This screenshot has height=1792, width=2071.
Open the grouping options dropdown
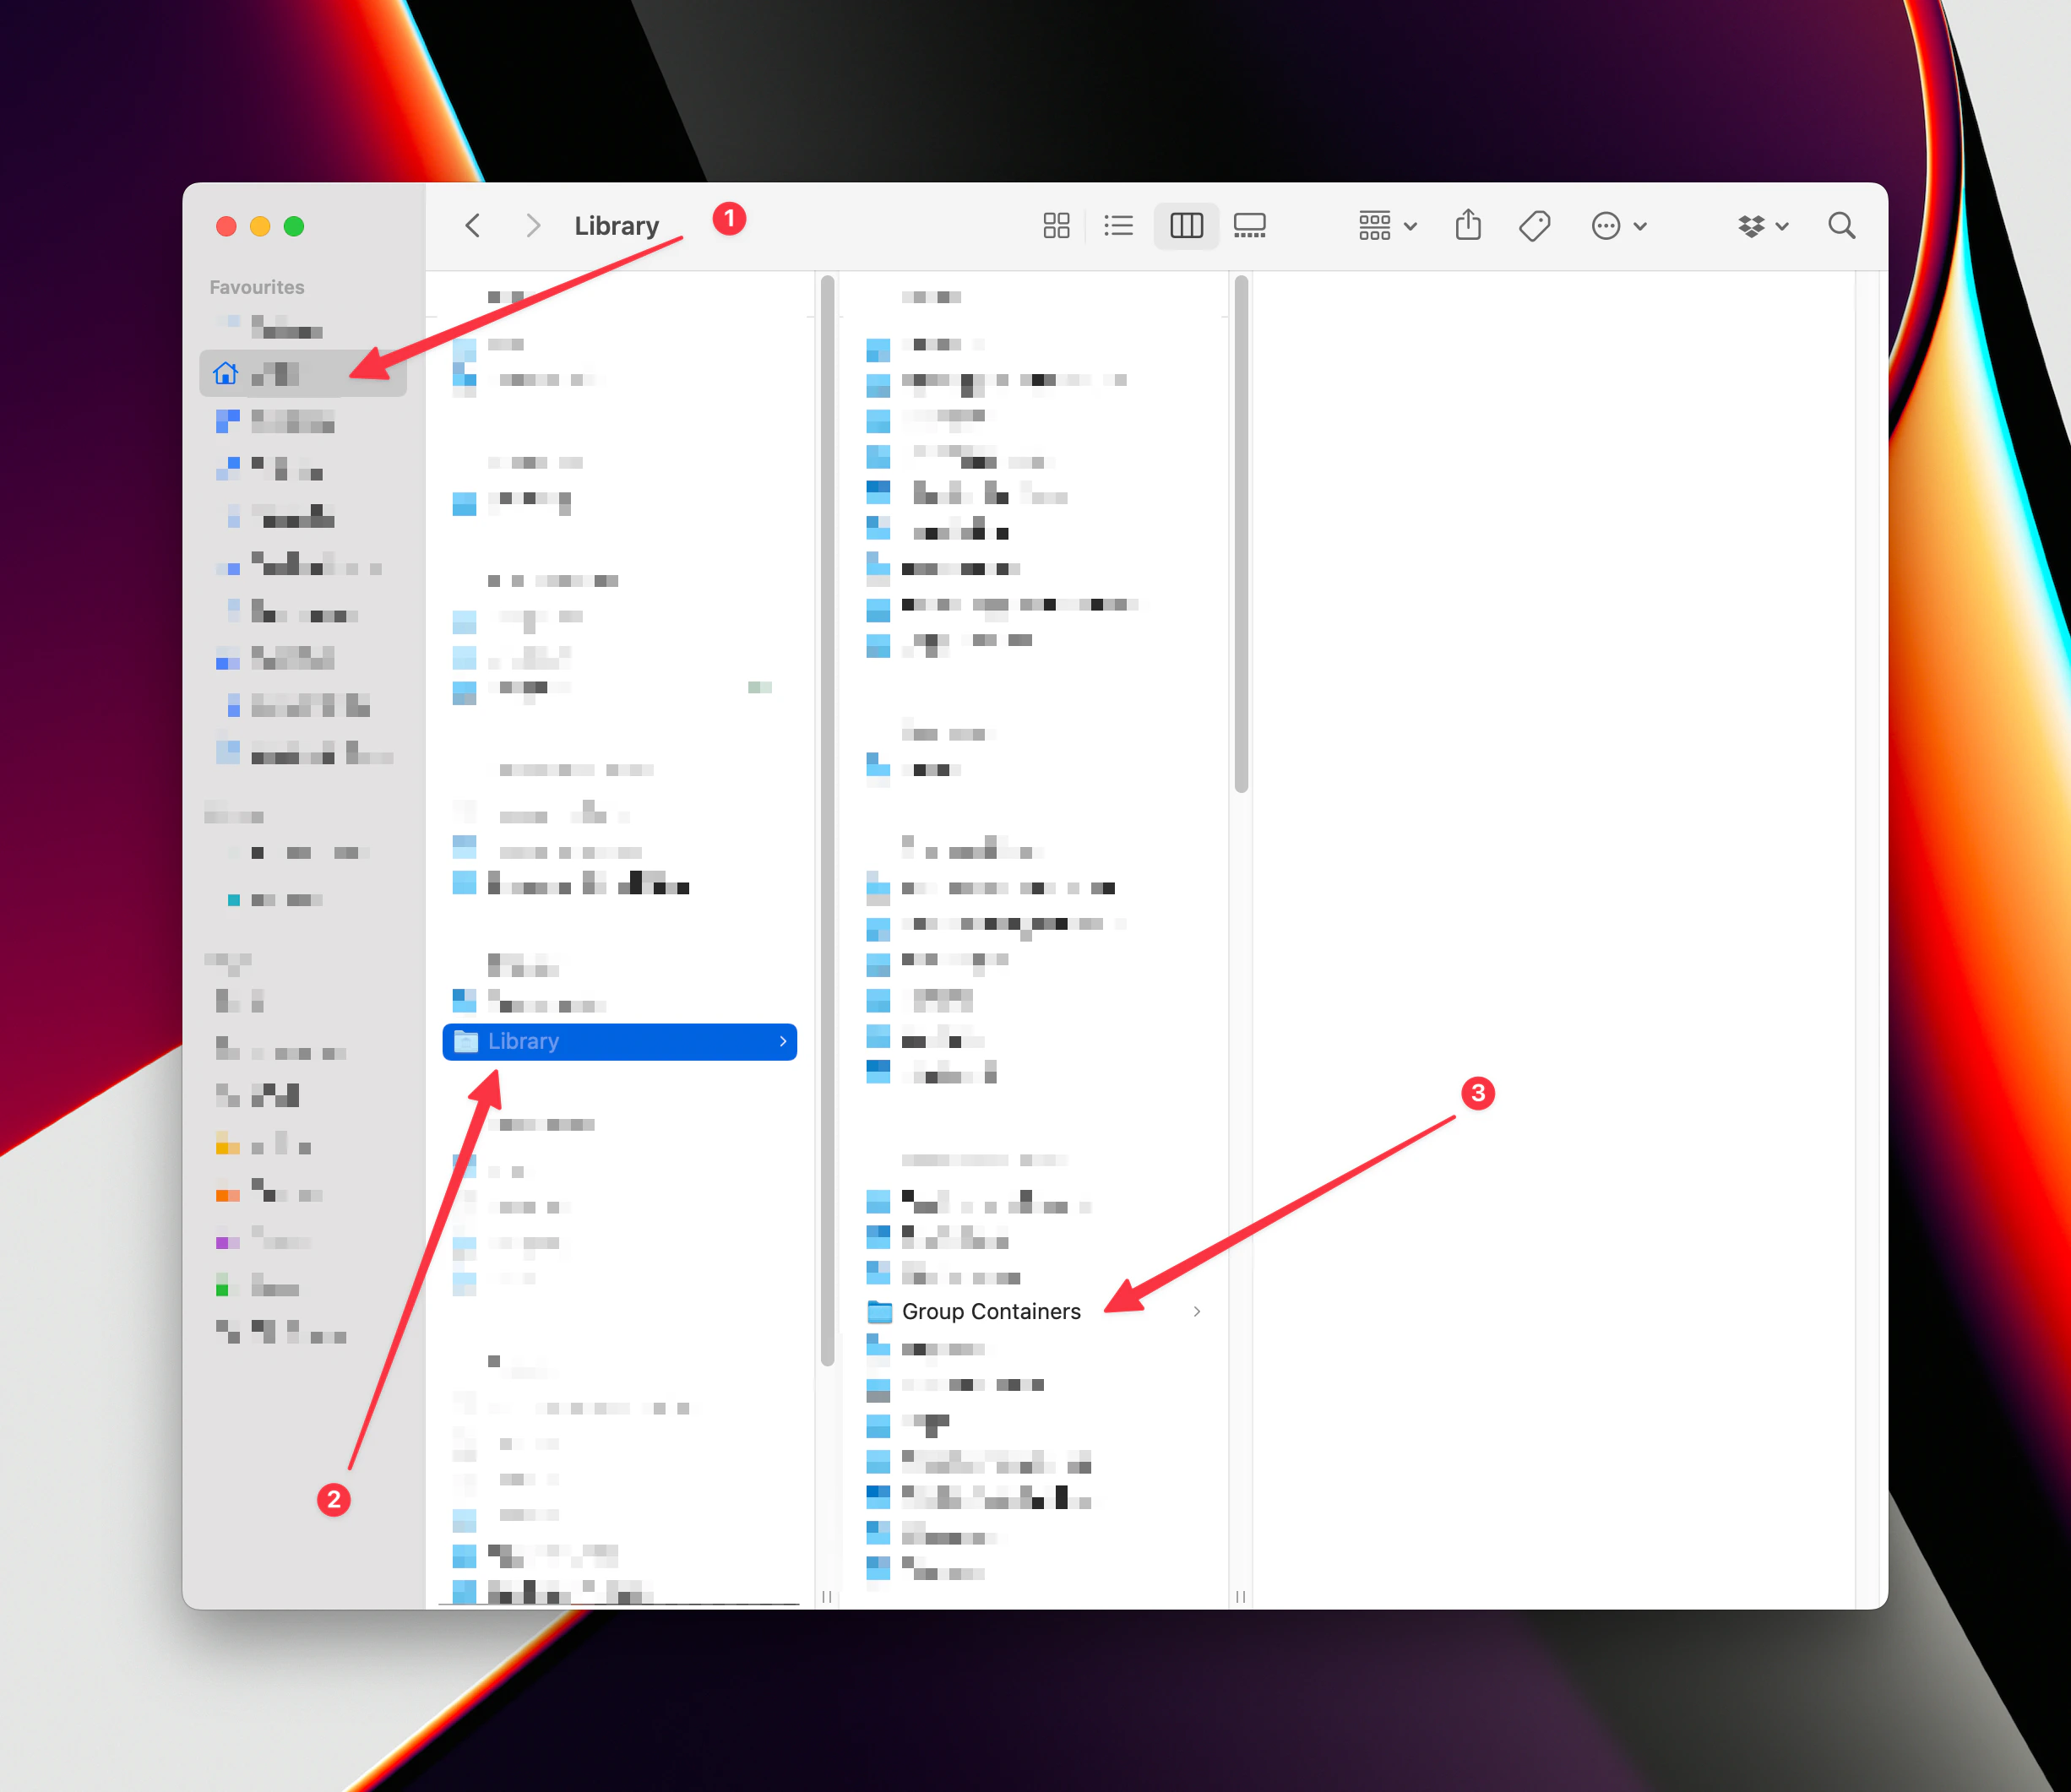click(x=1386, y=225)
